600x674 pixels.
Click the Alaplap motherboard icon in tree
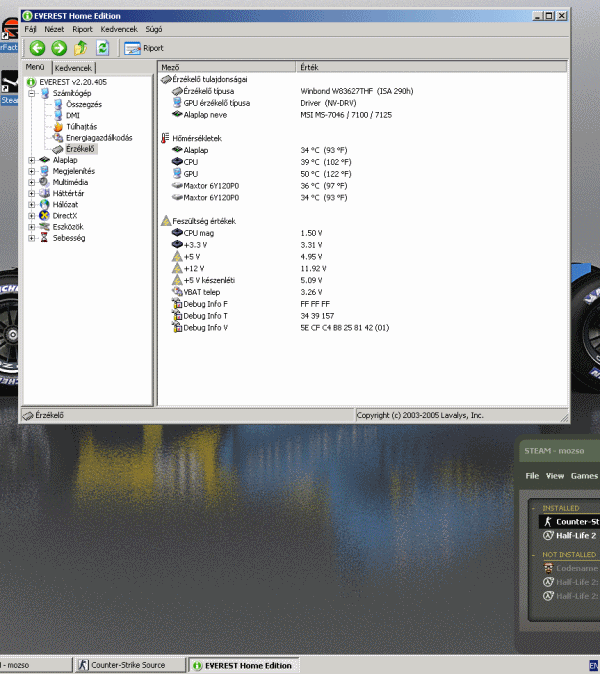click(44, 160)
